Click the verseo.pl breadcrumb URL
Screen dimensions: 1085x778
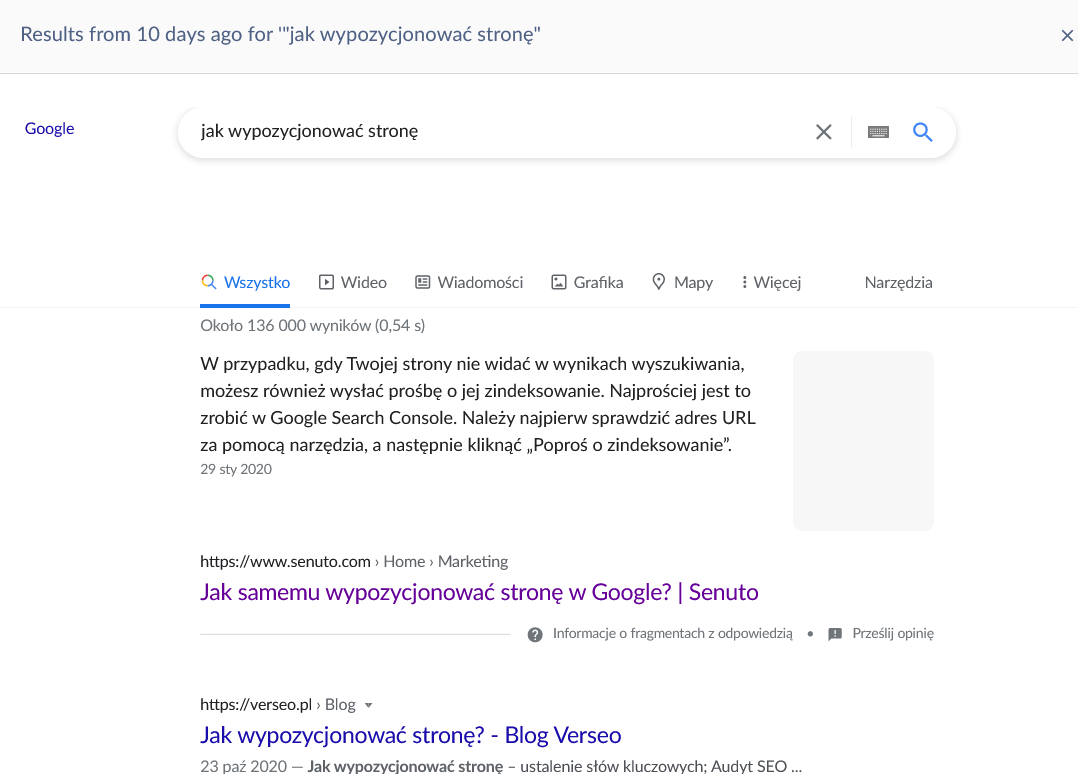[x=277, y=705]
